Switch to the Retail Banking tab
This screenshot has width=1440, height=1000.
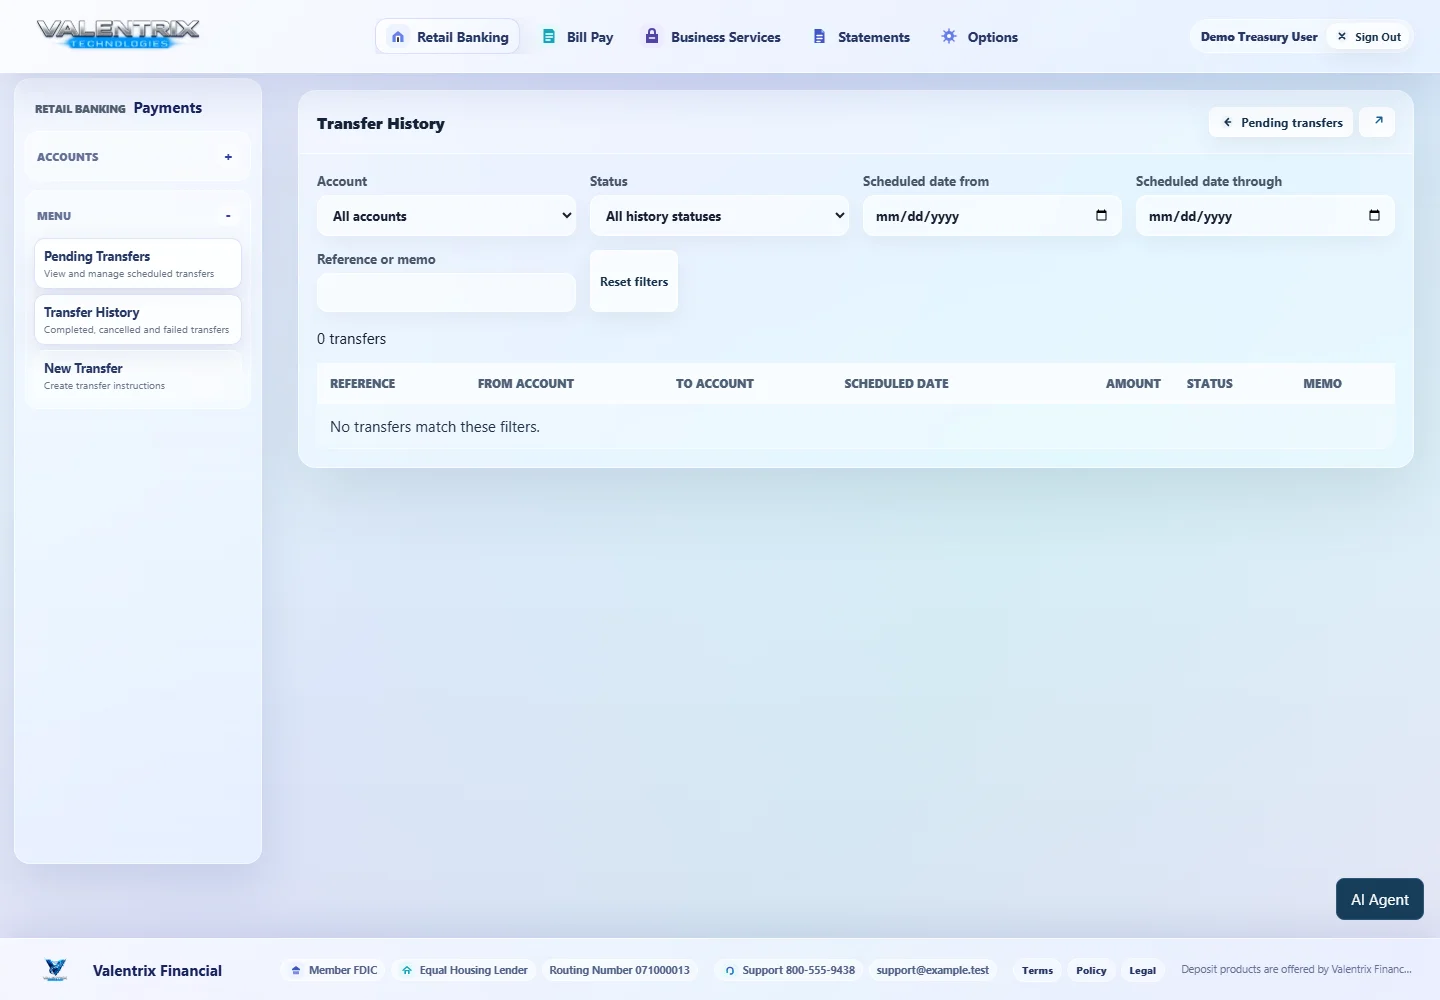pos(447,37)
